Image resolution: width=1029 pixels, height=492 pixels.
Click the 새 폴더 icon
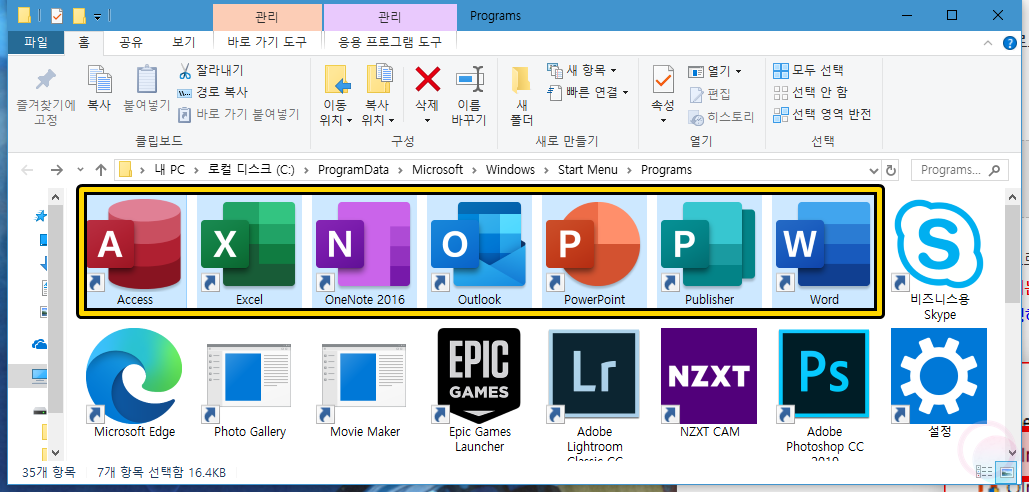522,81
